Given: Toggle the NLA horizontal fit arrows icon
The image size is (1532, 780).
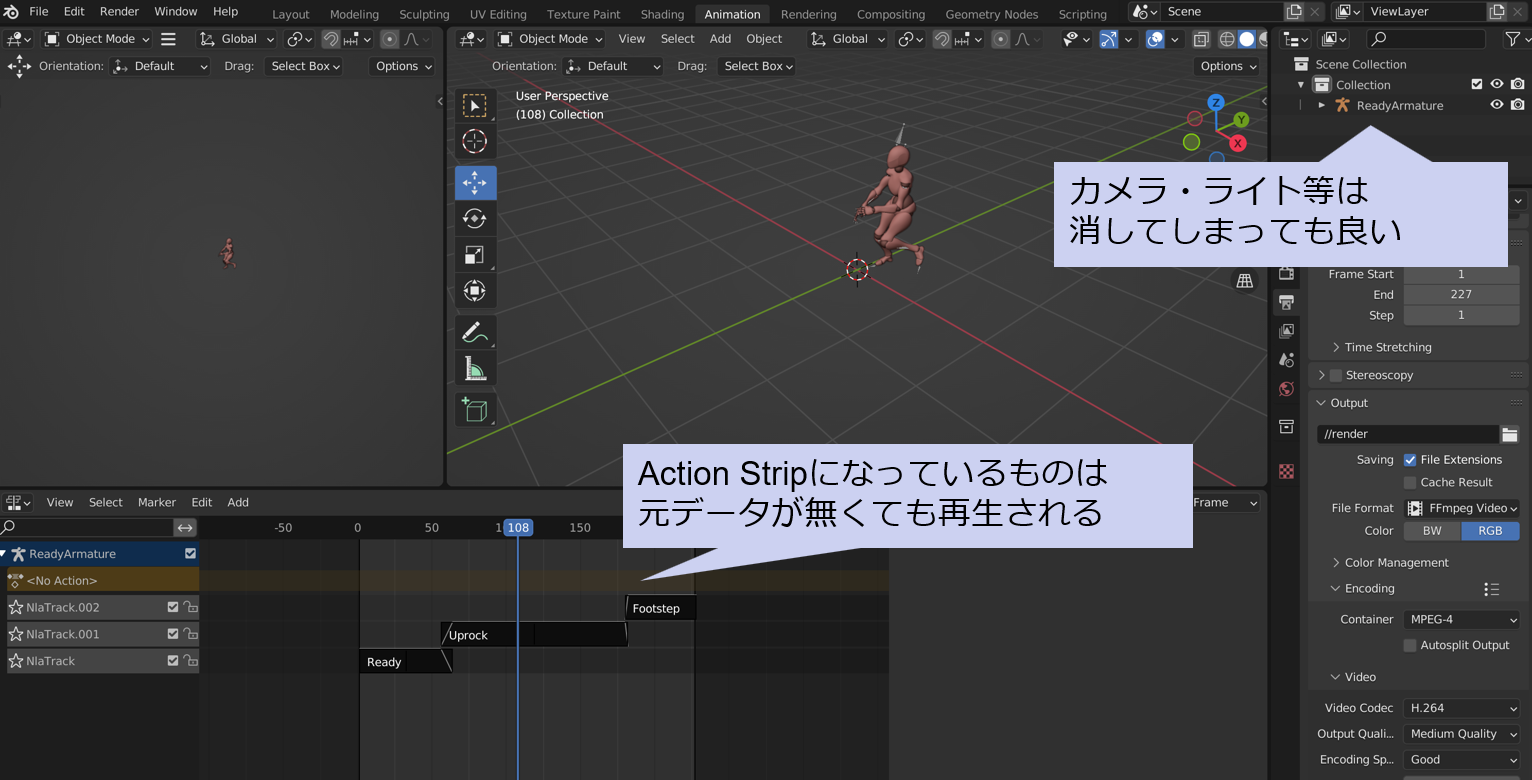Looking at the screenshot, I should (186, 528).
